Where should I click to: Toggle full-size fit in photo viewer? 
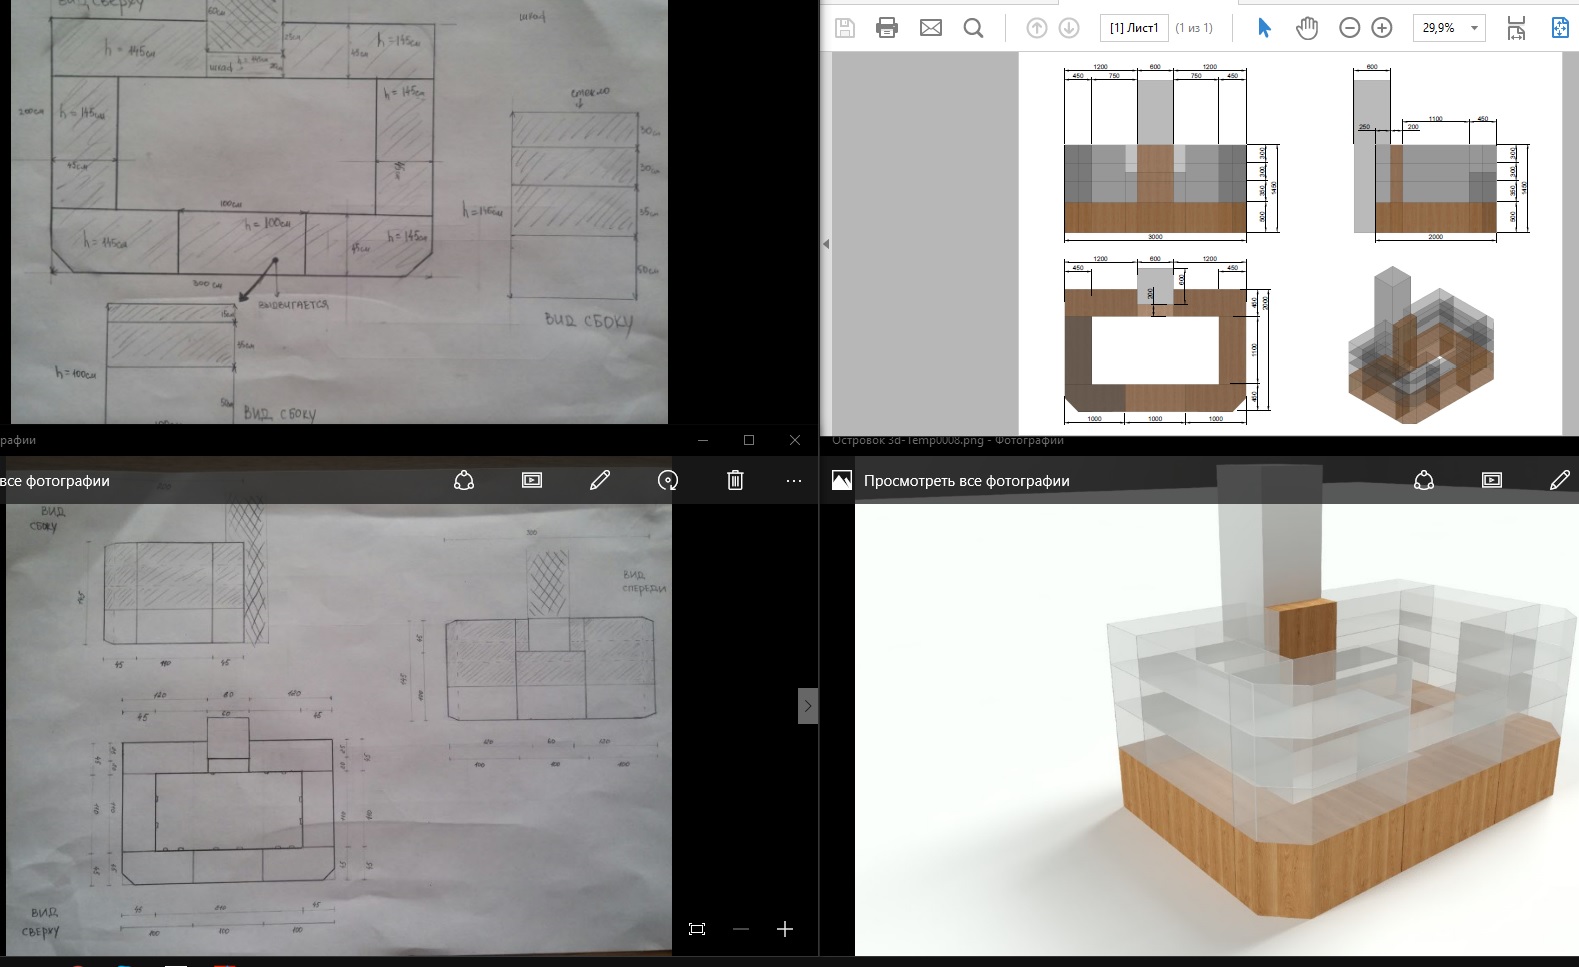(697, 929)
